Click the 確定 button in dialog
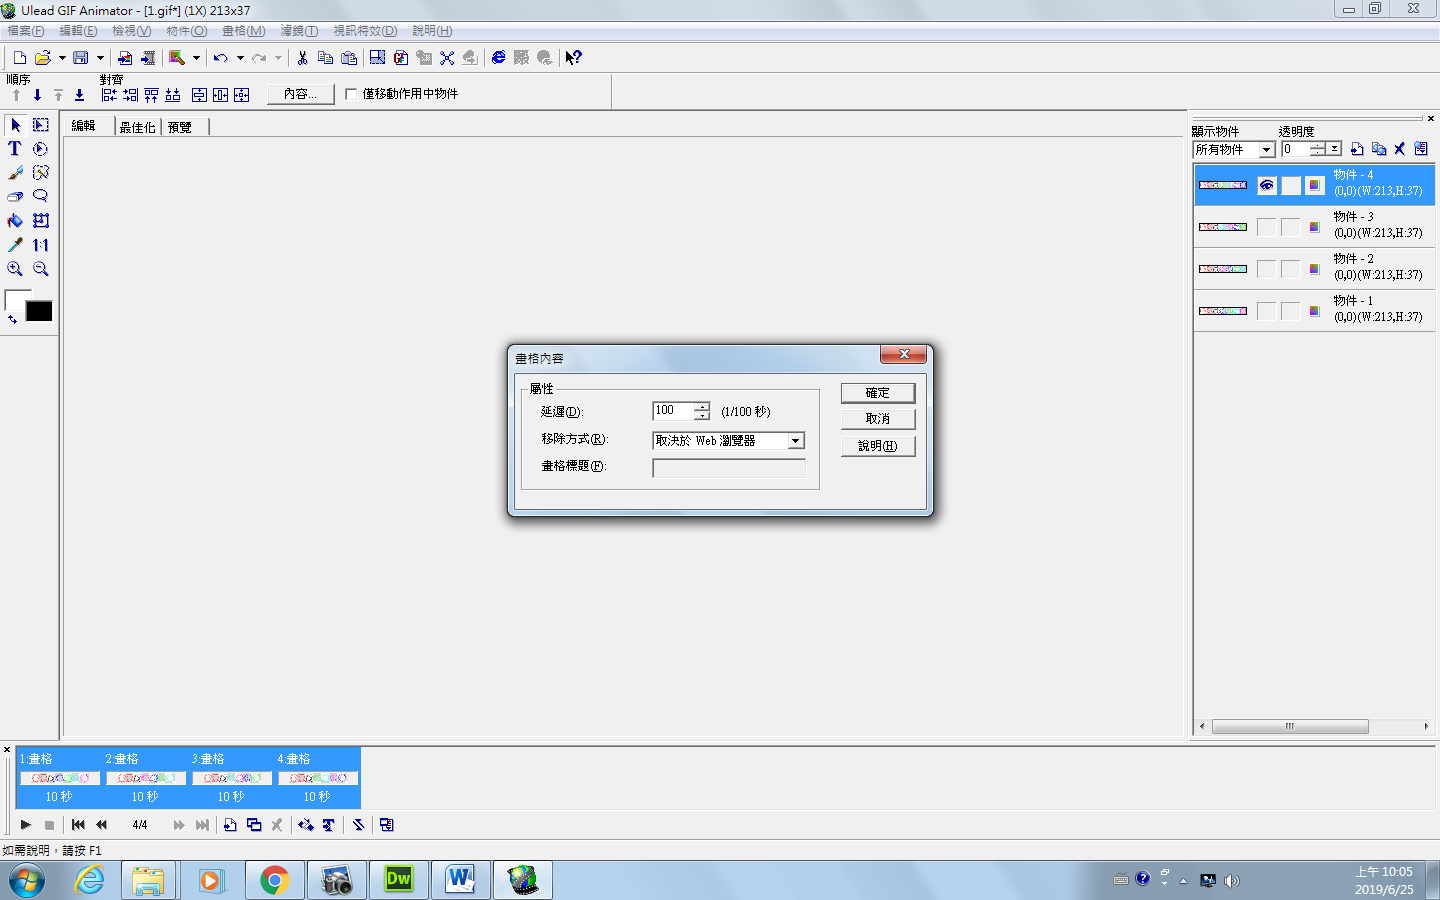The height and width of the screenshot is (900, 1440). pos(877,393)
